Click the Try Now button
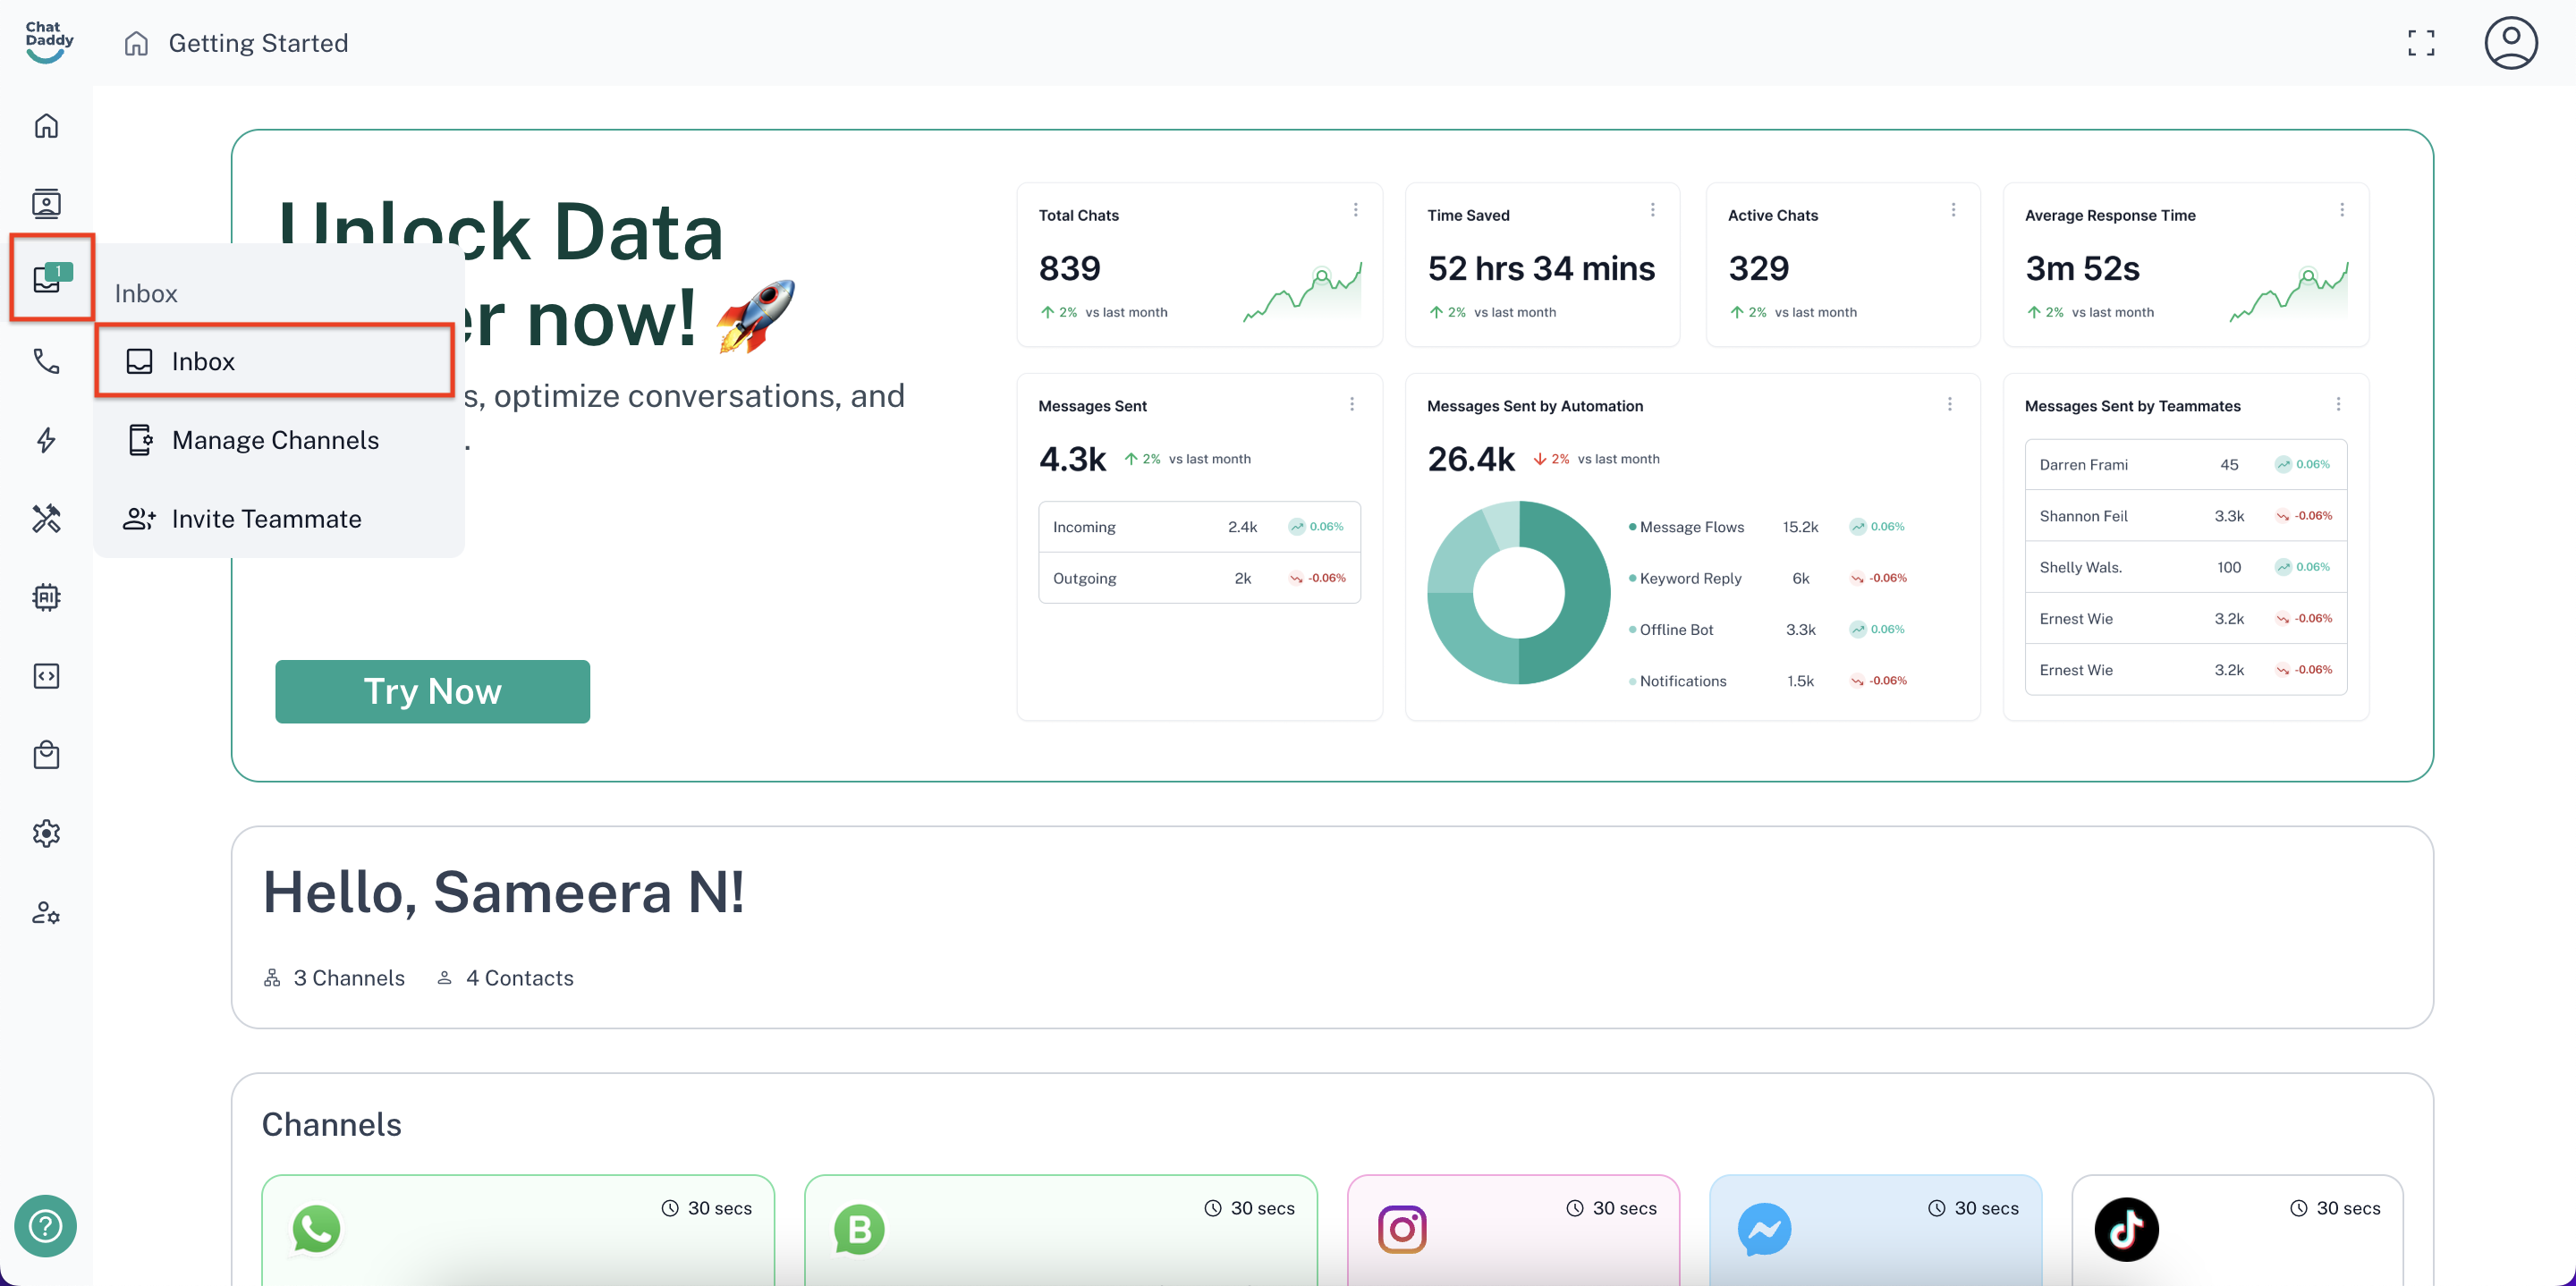 click(432, 691)
